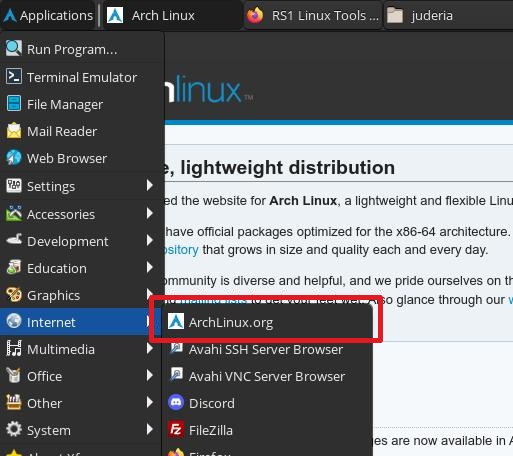
Task: Open Avahi VNC Server Browser entry
Action: tap(267, 376)
